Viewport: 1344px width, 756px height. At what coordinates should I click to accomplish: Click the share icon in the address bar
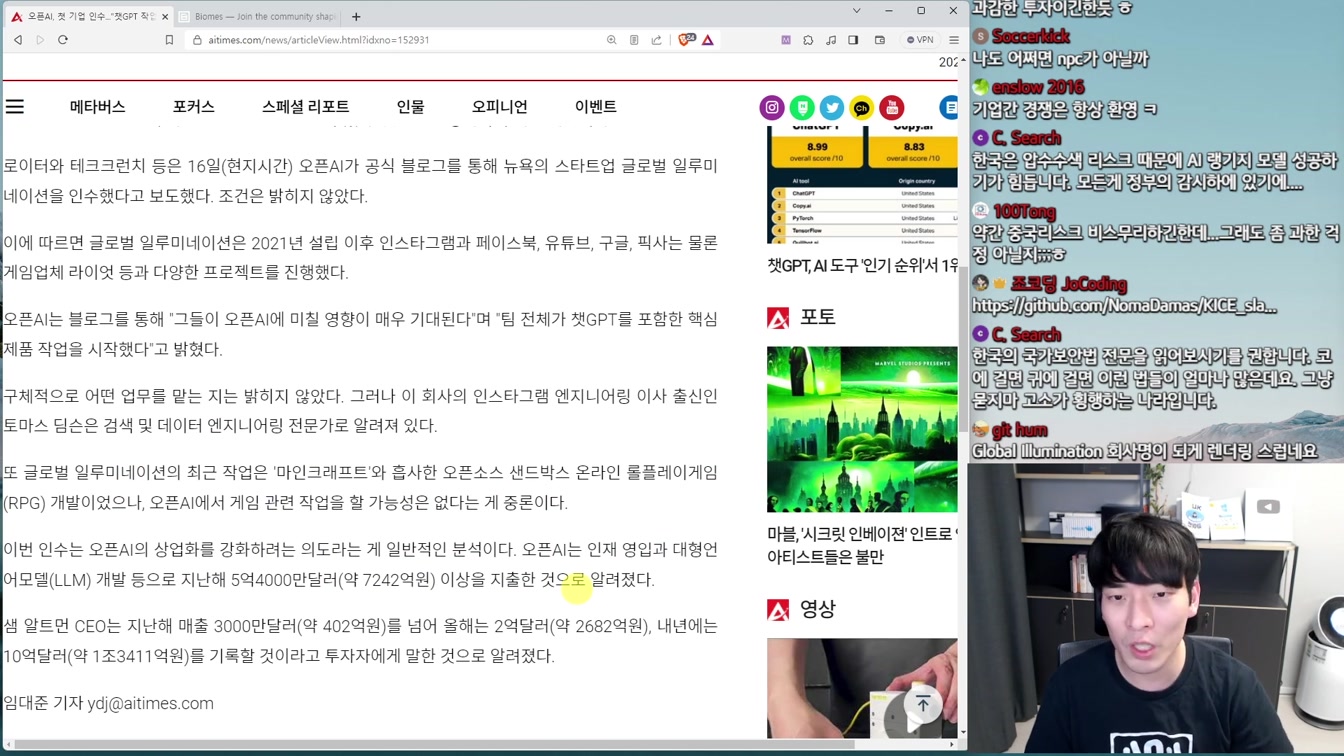coord(657,40)
